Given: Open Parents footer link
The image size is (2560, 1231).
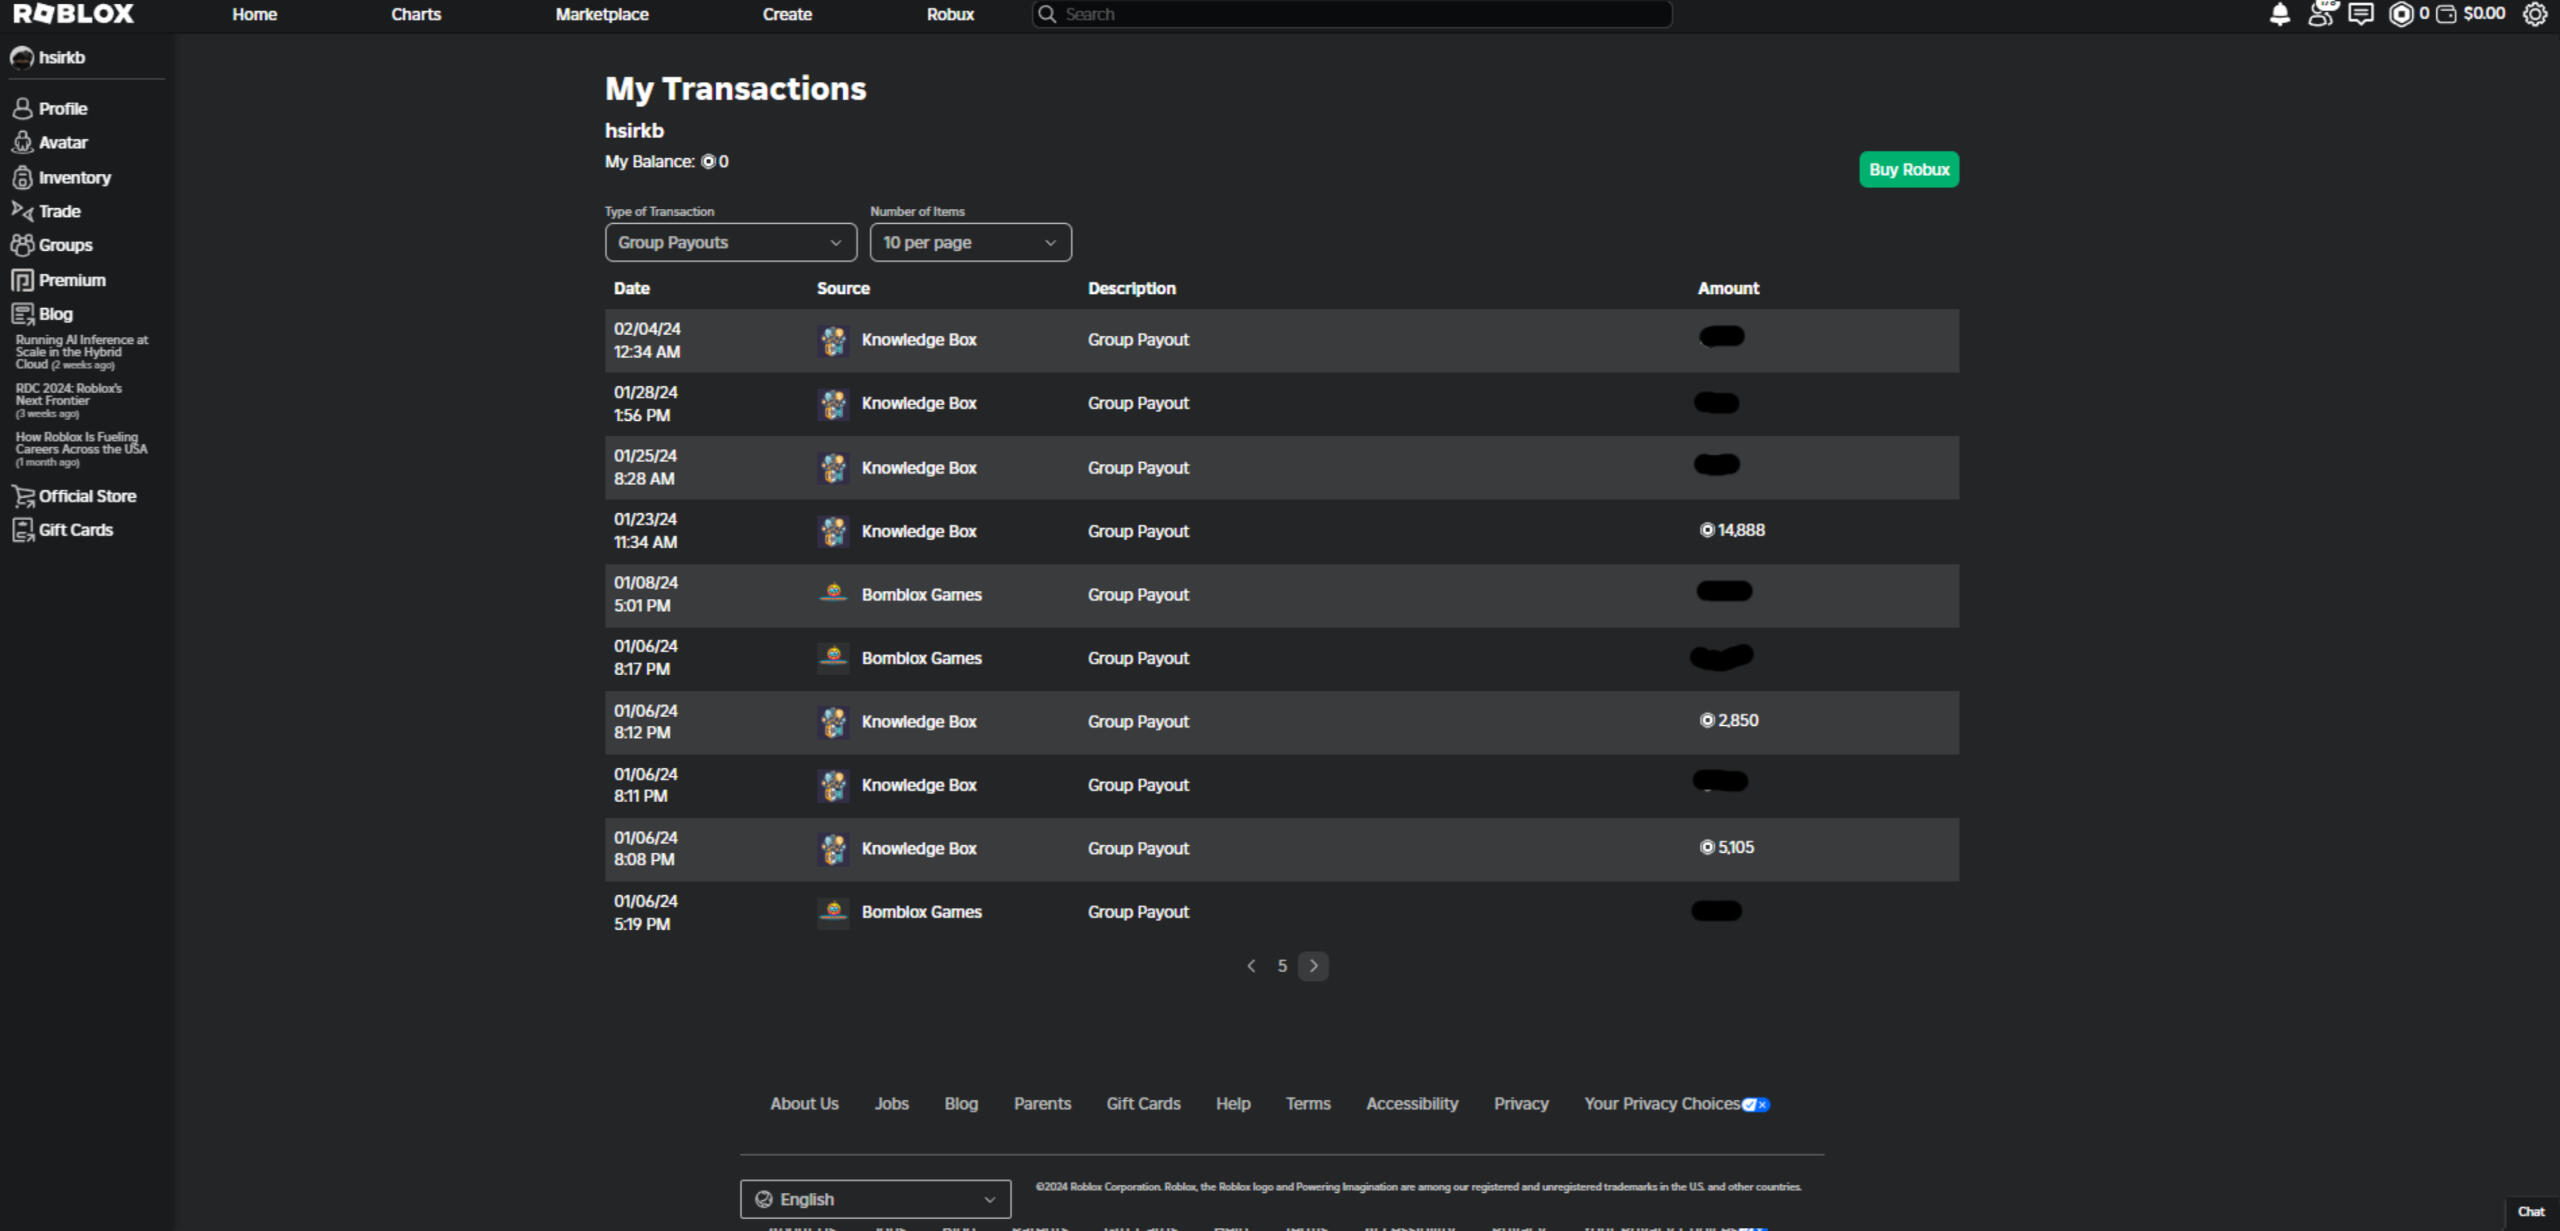Looking at the screenshot, I should tap(1042, 1104).
